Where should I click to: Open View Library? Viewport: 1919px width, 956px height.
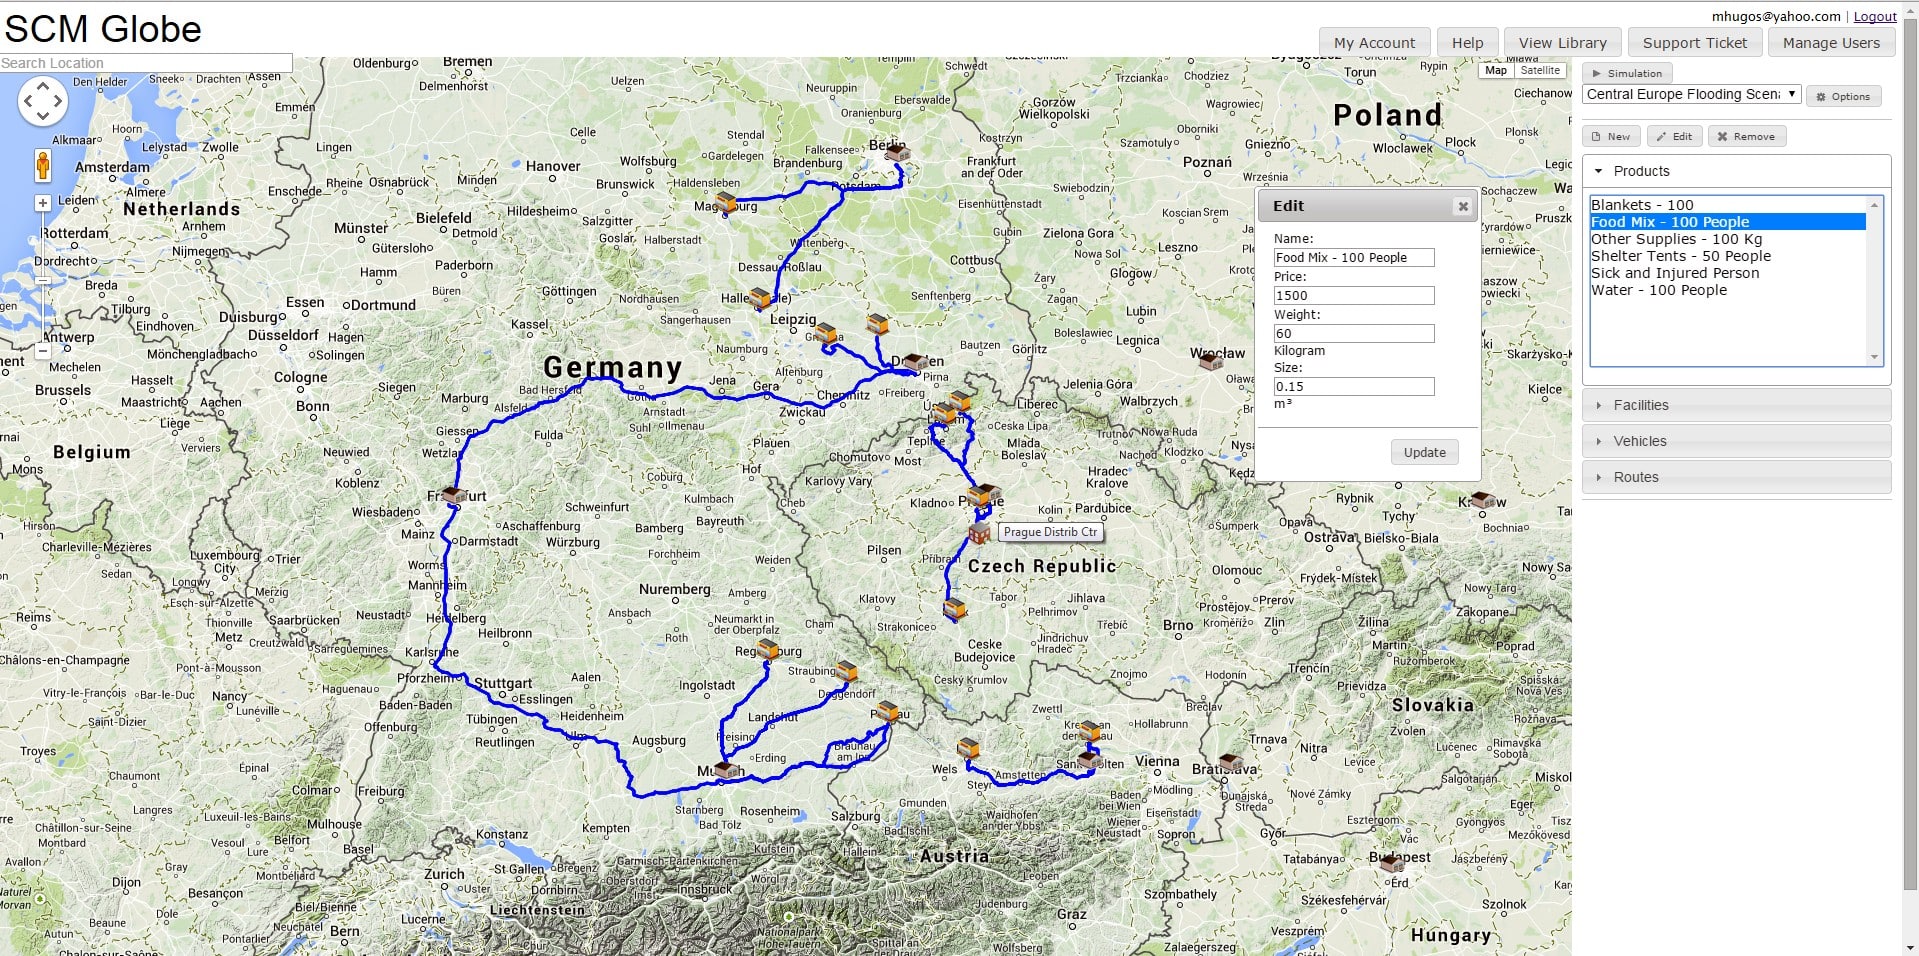click(1562, 43)
